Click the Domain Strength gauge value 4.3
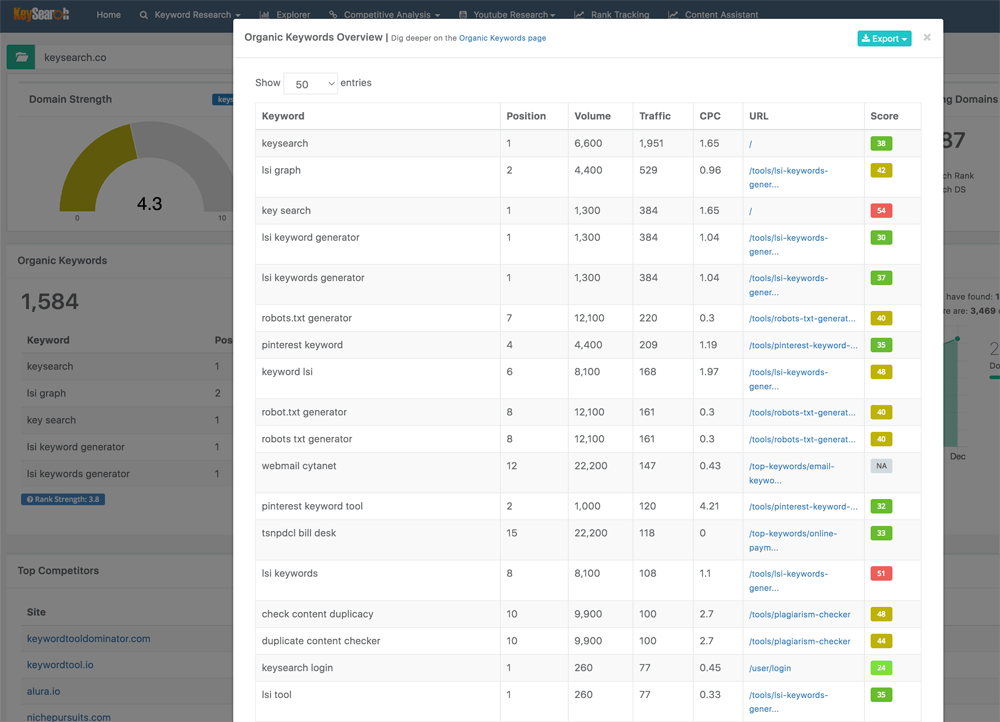The image size is (1000, 722). [149, 204]
